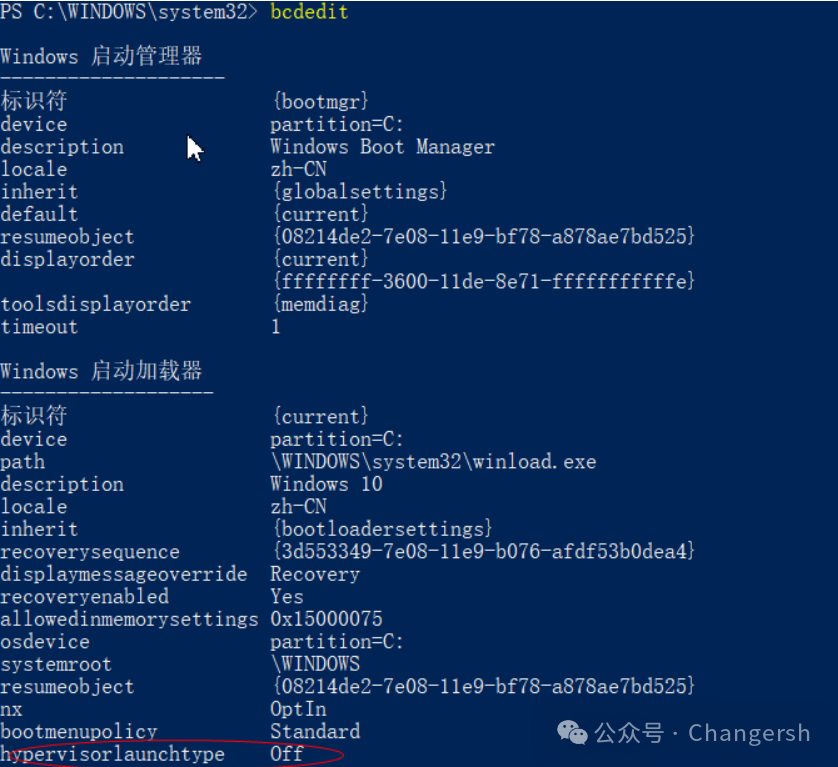Click the Windows 10 description value

point(326,484)
